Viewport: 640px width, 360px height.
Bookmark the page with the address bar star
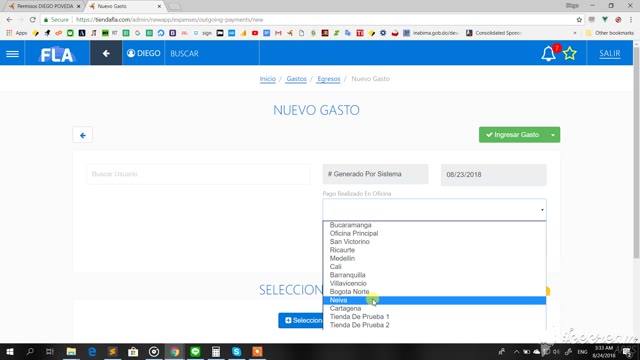pos(579,20)
